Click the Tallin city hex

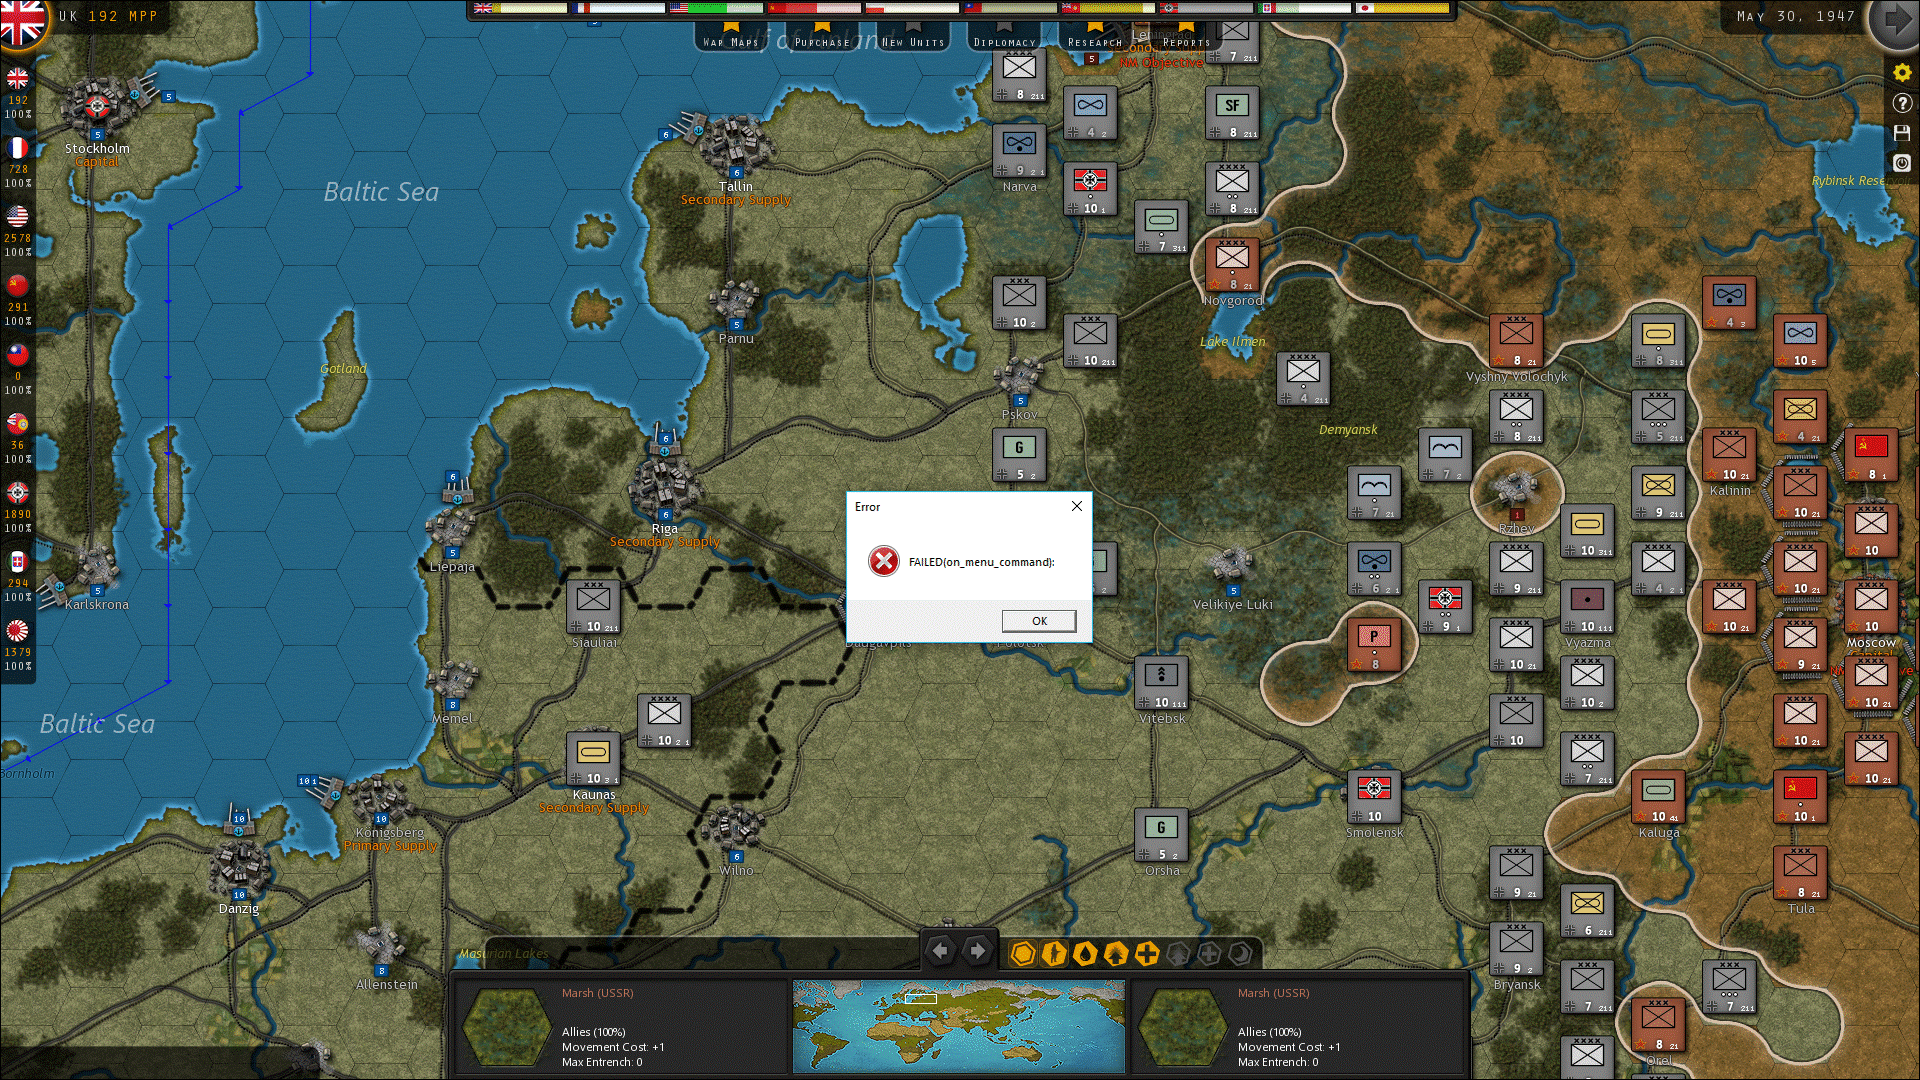coord(736,146)
